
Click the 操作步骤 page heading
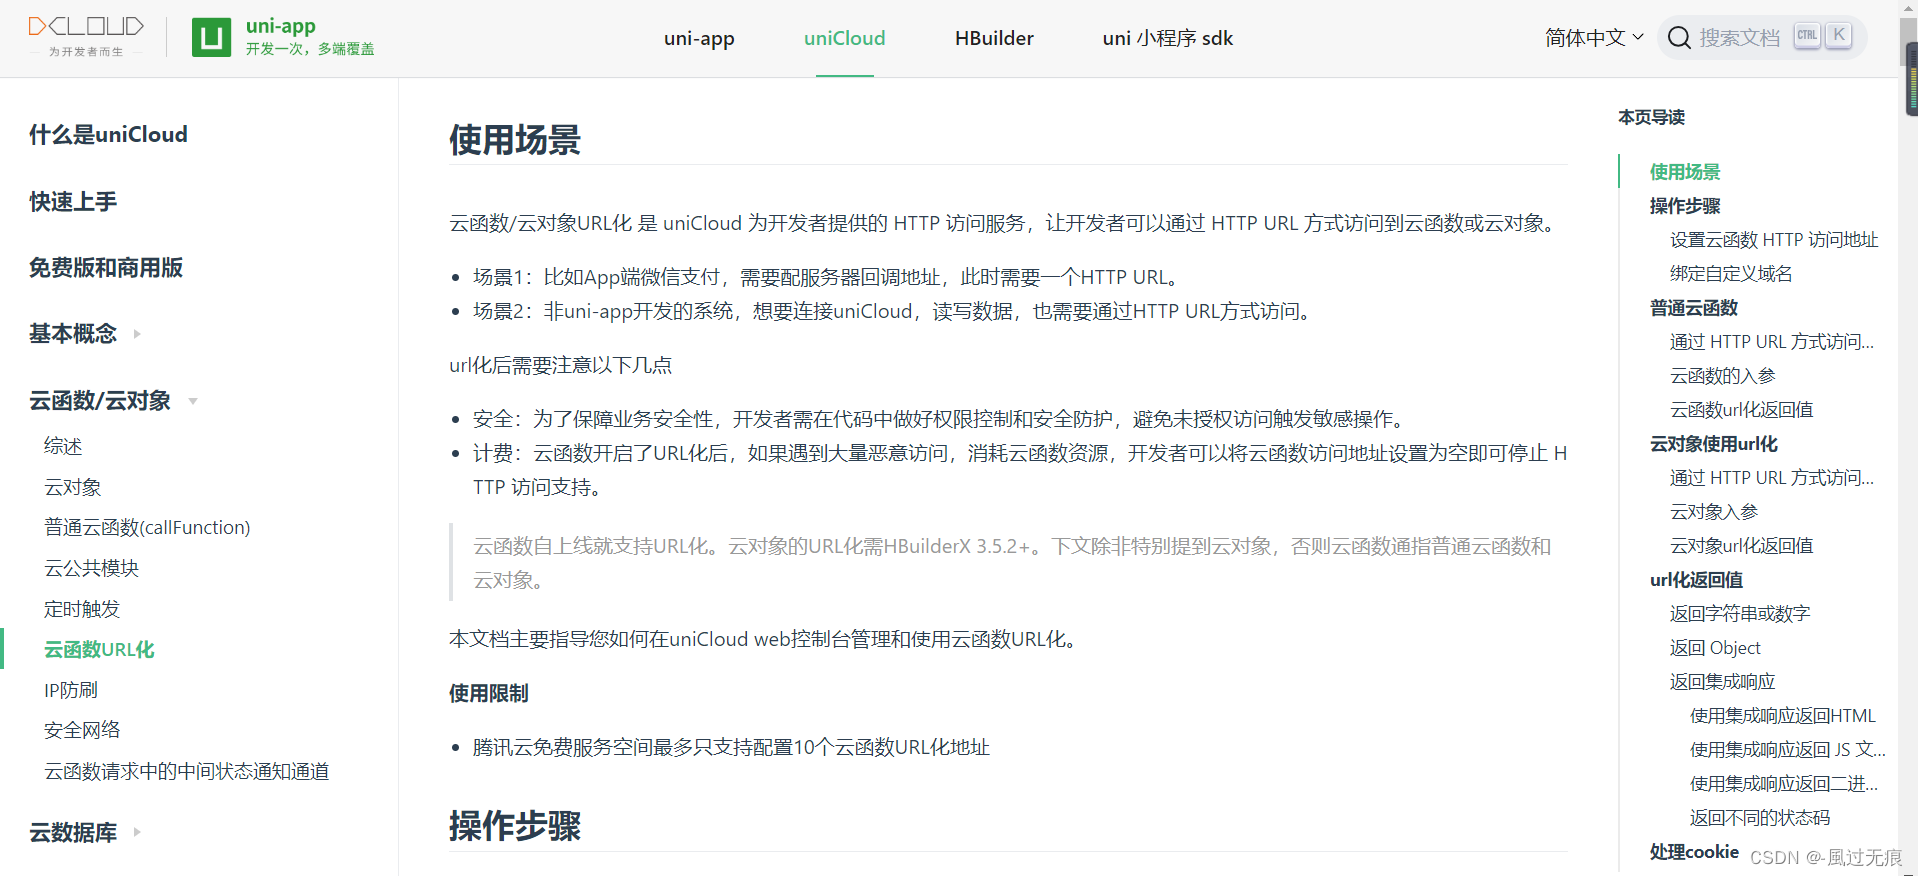coord(515,827)
